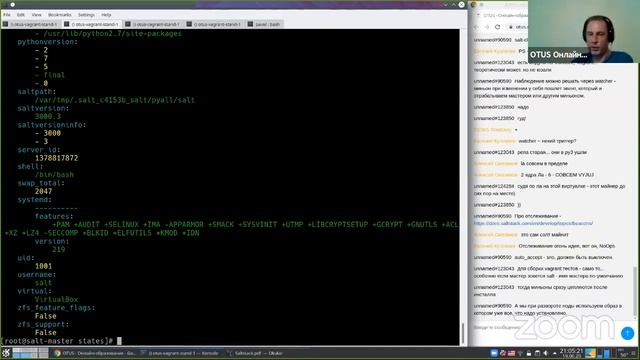
Task: Click the lock icon in the browser address bar
Action: (x=511, y=27)
